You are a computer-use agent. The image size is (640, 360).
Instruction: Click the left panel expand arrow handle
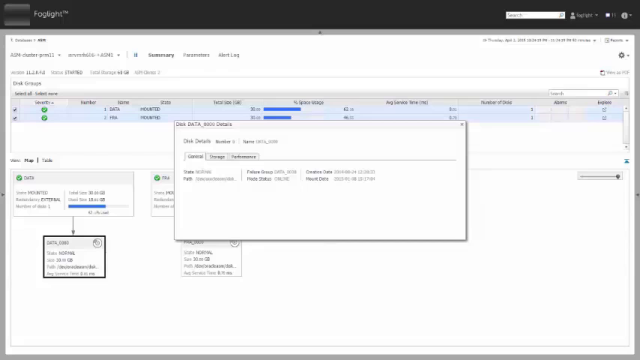tap(2, 195)
